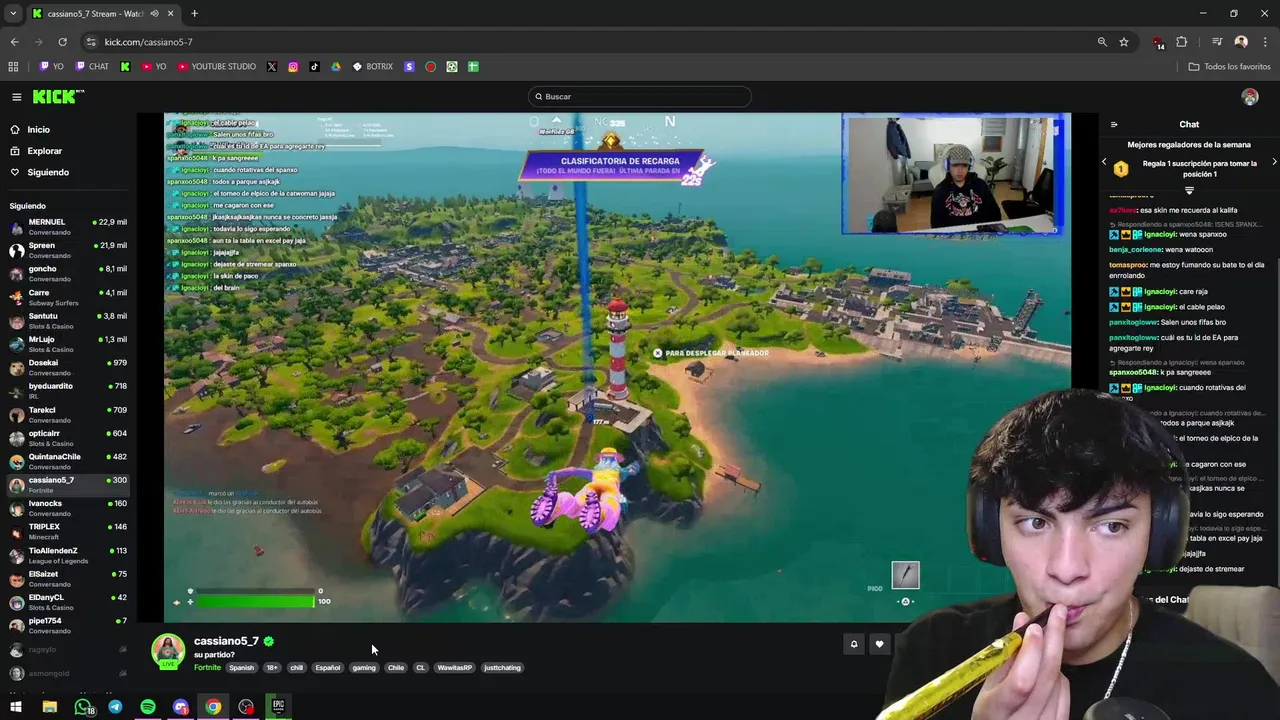The height and width of the screenshot is (720, 1280).
Task: Open Spotify from the taskbar
Action: [148, 707]
